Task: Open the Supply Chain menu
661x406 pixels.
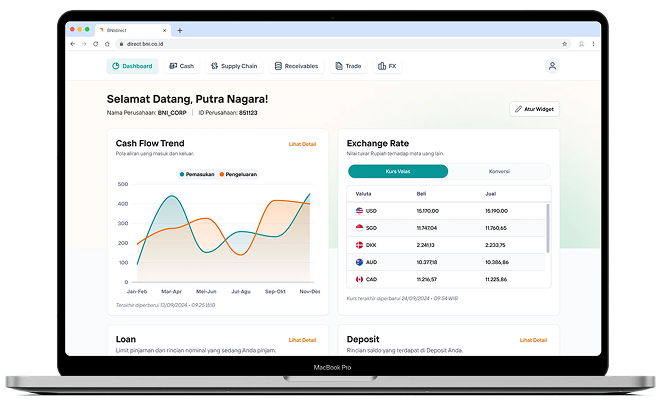Action: pos(233,66)
